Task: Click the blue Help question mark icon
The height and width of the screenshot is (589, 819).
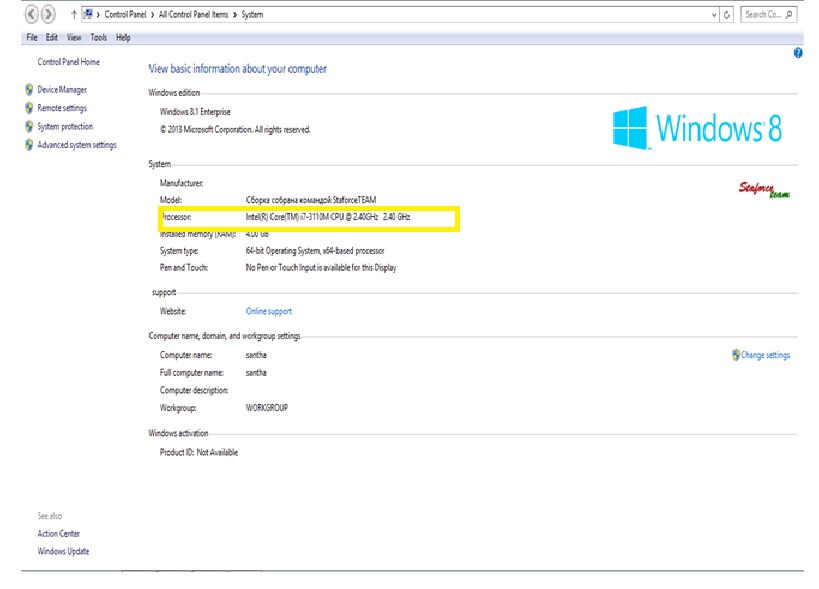Action: 797,53
